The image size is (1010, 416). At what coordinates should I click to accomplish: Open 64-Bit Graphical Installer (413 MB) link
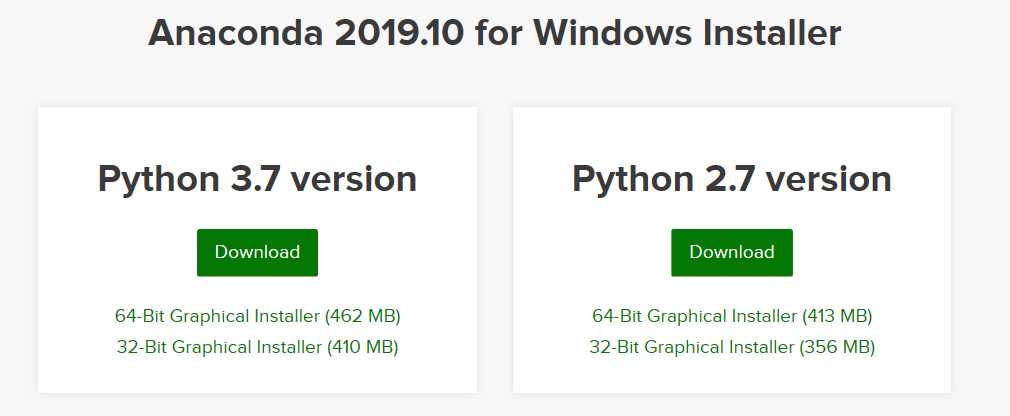coord(732,316)
